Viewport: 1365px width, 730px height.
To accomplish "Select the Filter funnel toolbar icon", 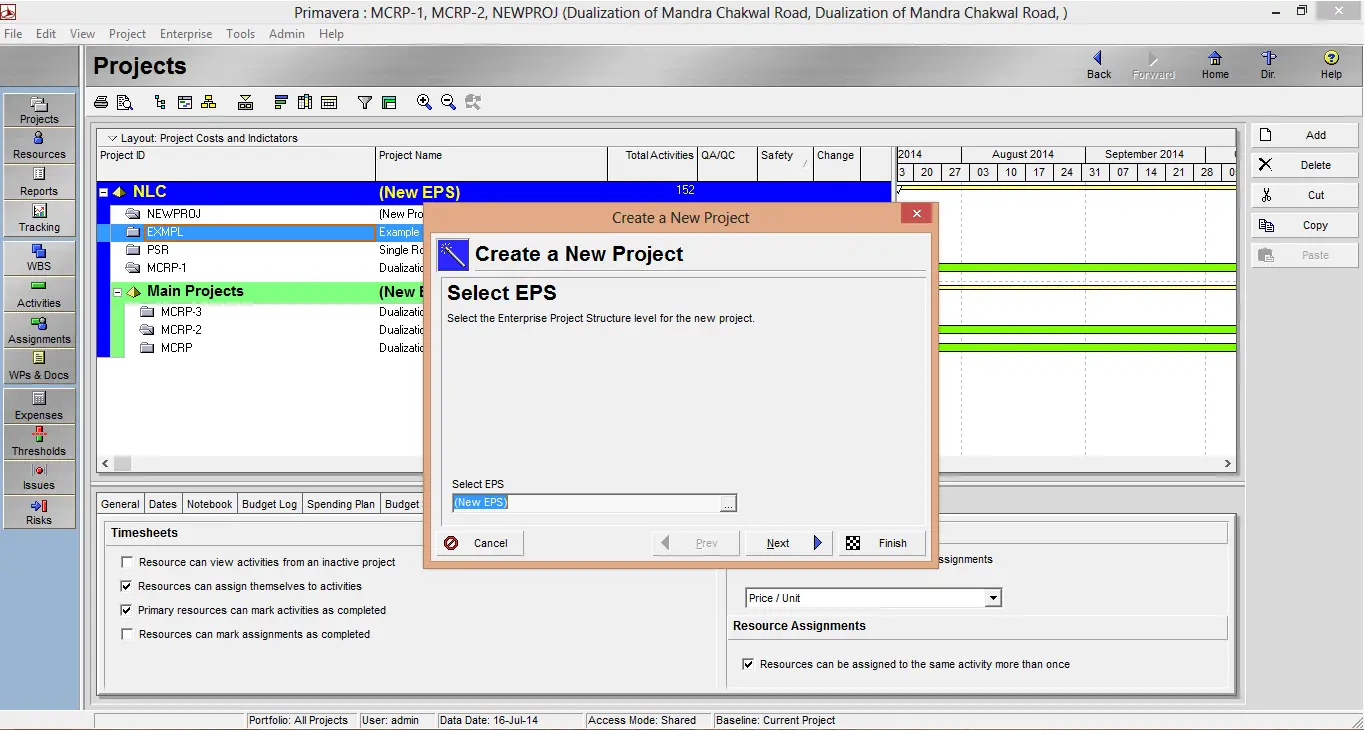I will point(365,102).
